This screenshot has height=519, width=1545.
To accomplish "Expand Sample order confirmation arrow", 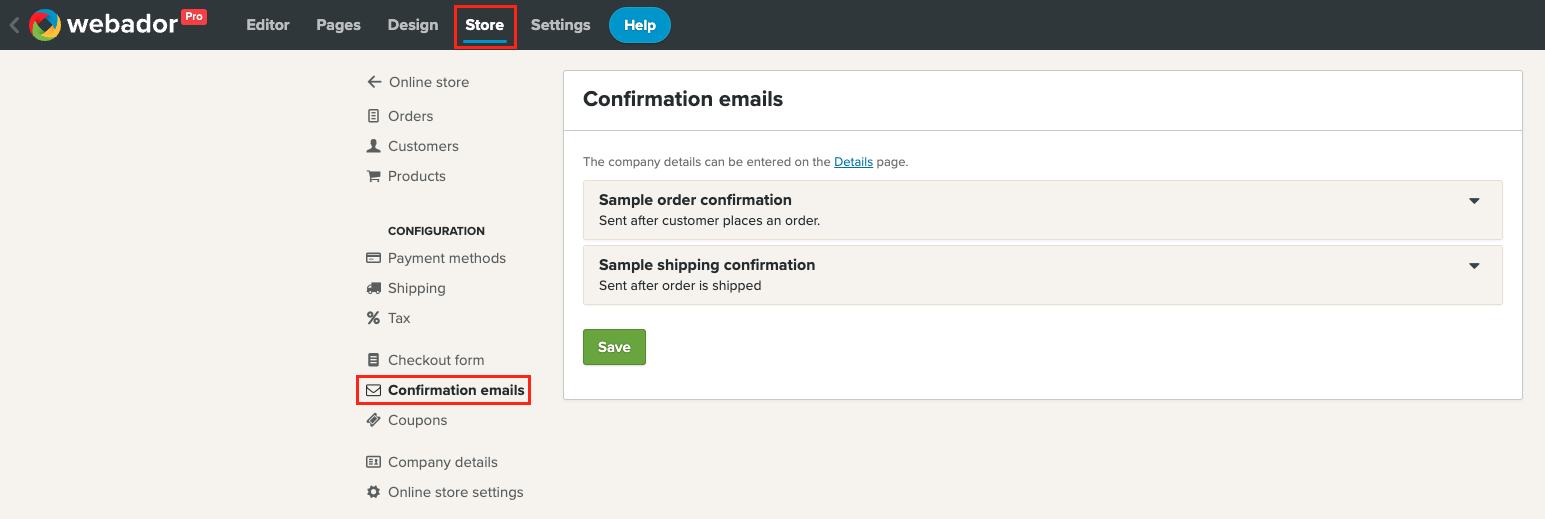I will pos(1473,201).
